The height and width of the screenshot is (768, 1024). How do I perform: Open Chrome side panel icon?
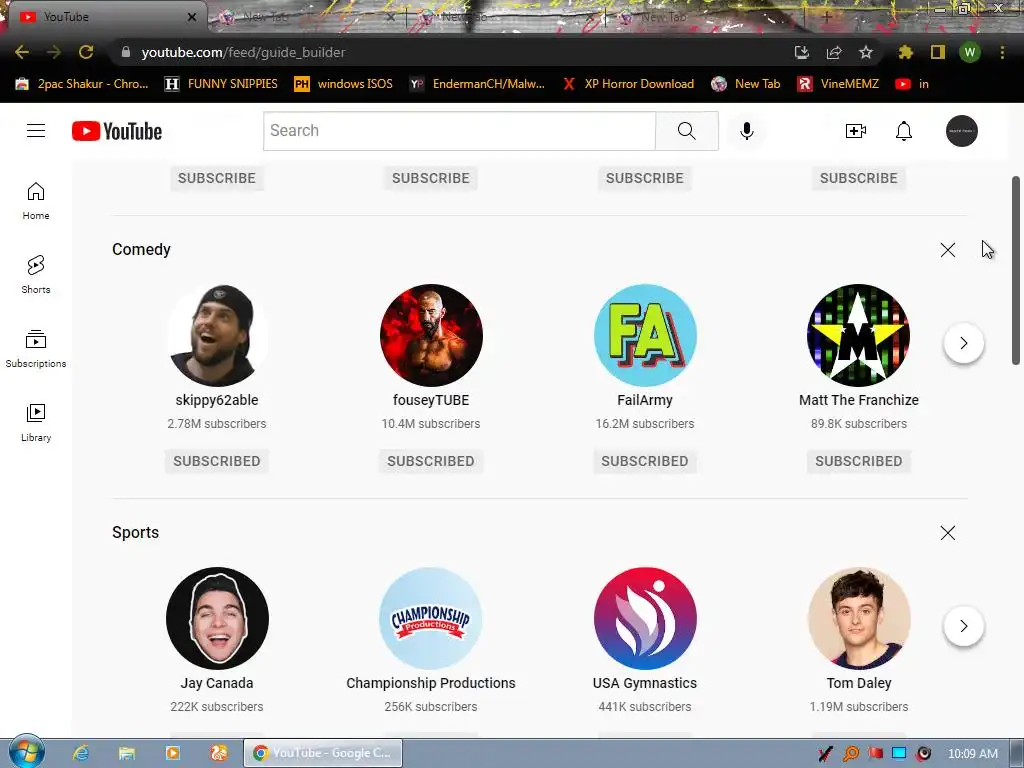(x=938, y=52)
